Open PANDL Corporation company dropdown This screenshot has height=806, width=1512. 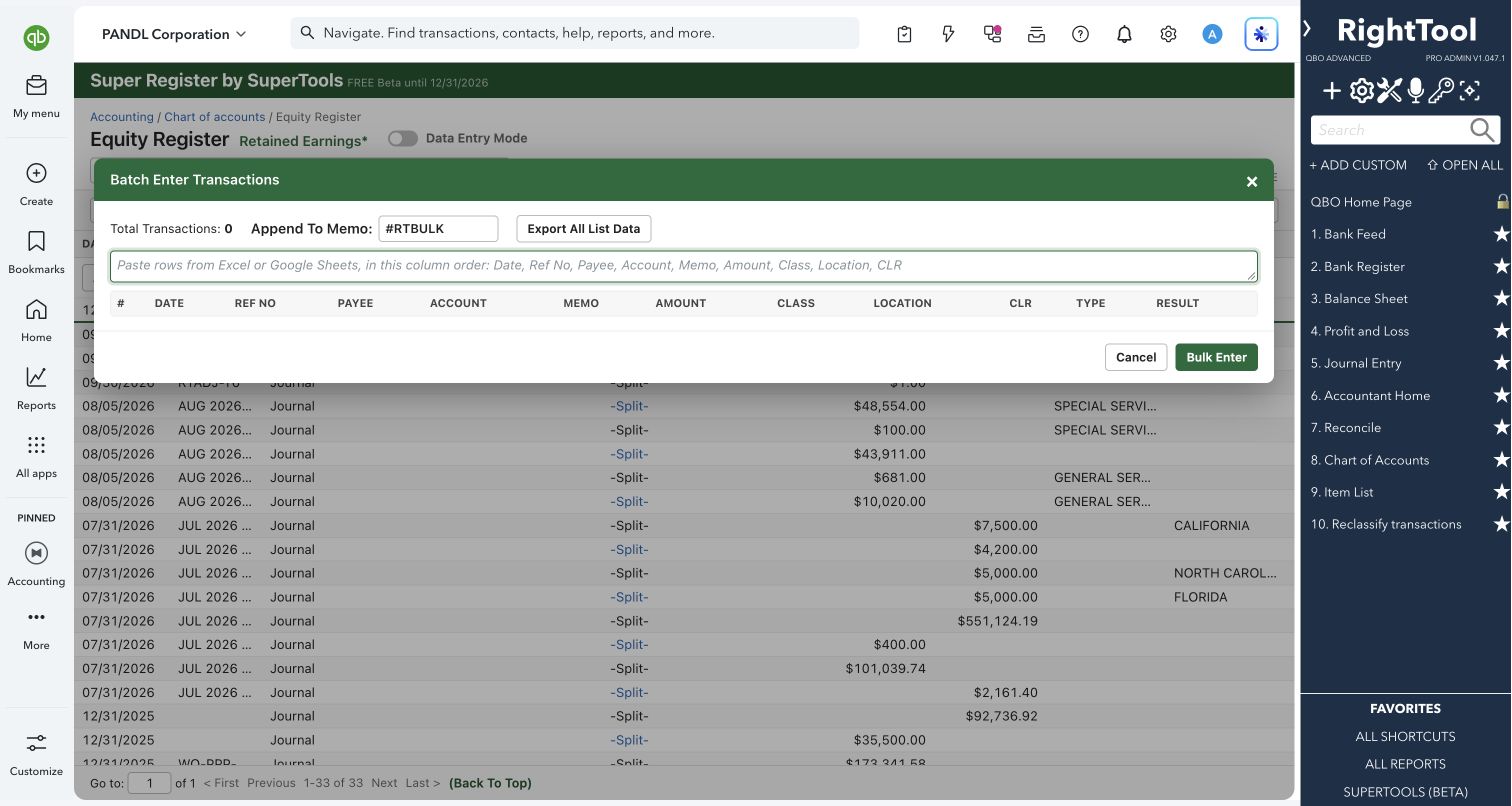[174, 34]
